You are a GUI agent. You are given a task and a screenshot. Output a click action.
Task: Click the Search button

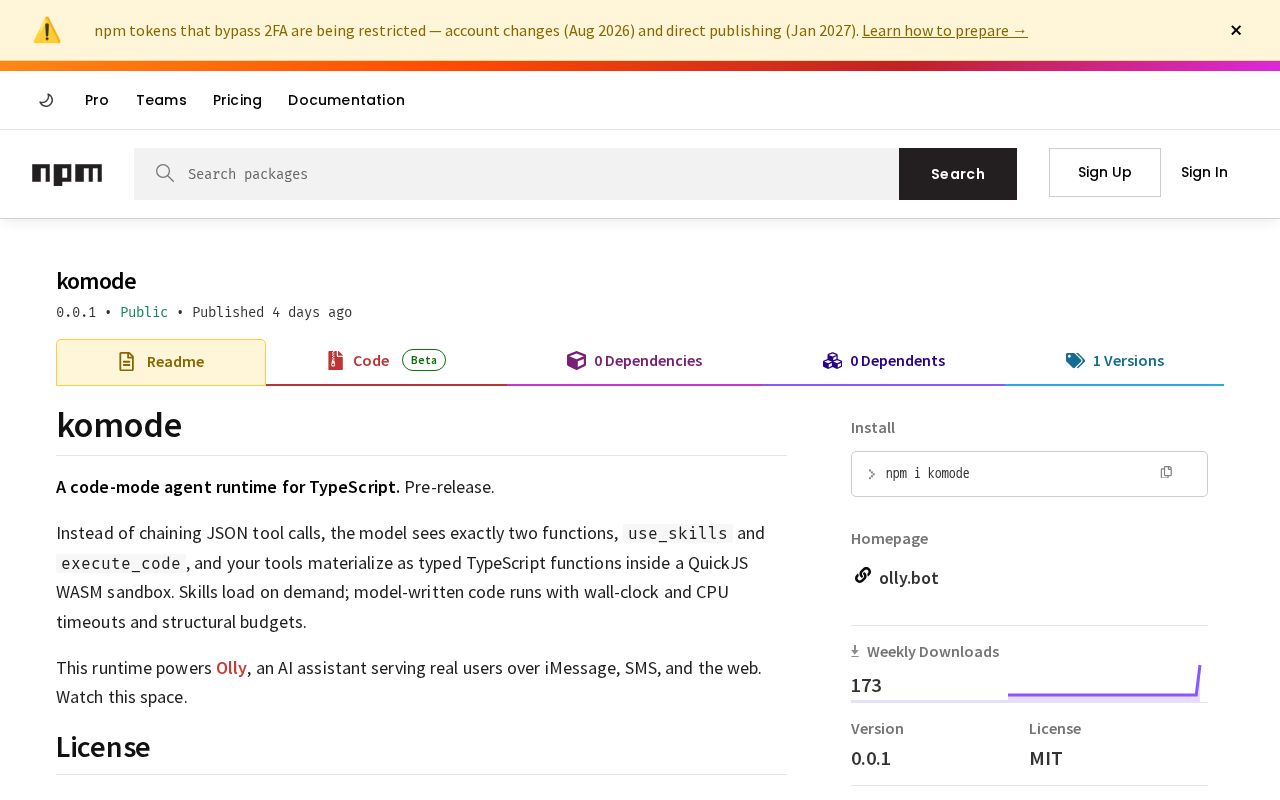tap(958, 174)
